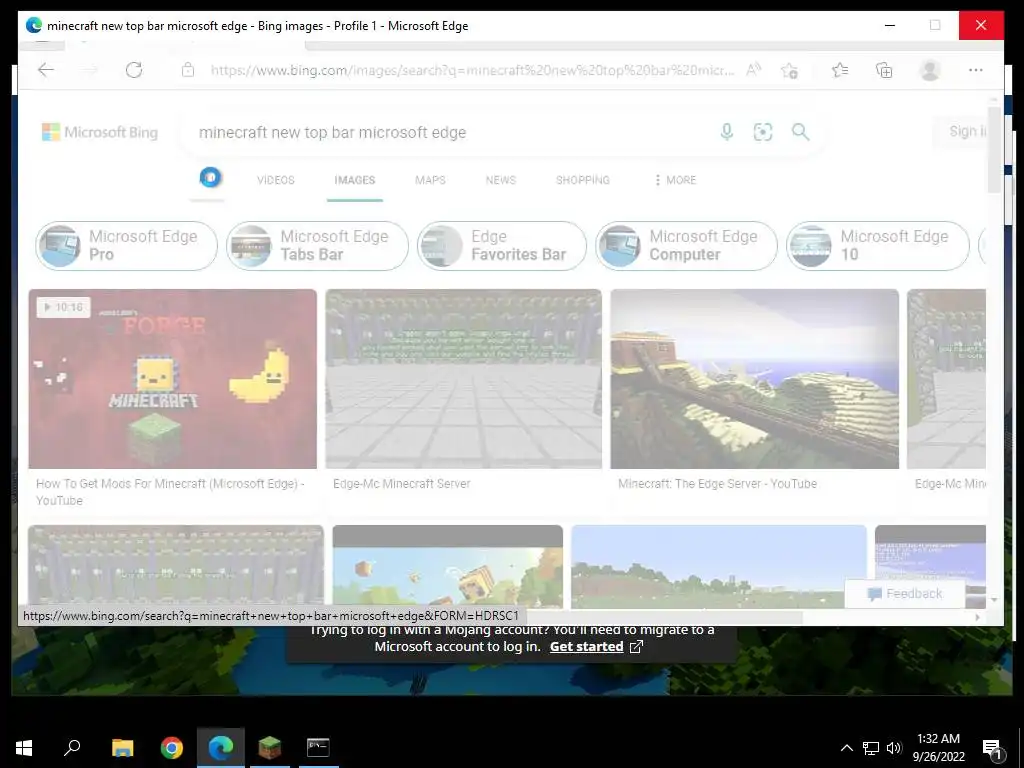Open Minecraft The Edge Server landscape image

click(x=754, y=379)
